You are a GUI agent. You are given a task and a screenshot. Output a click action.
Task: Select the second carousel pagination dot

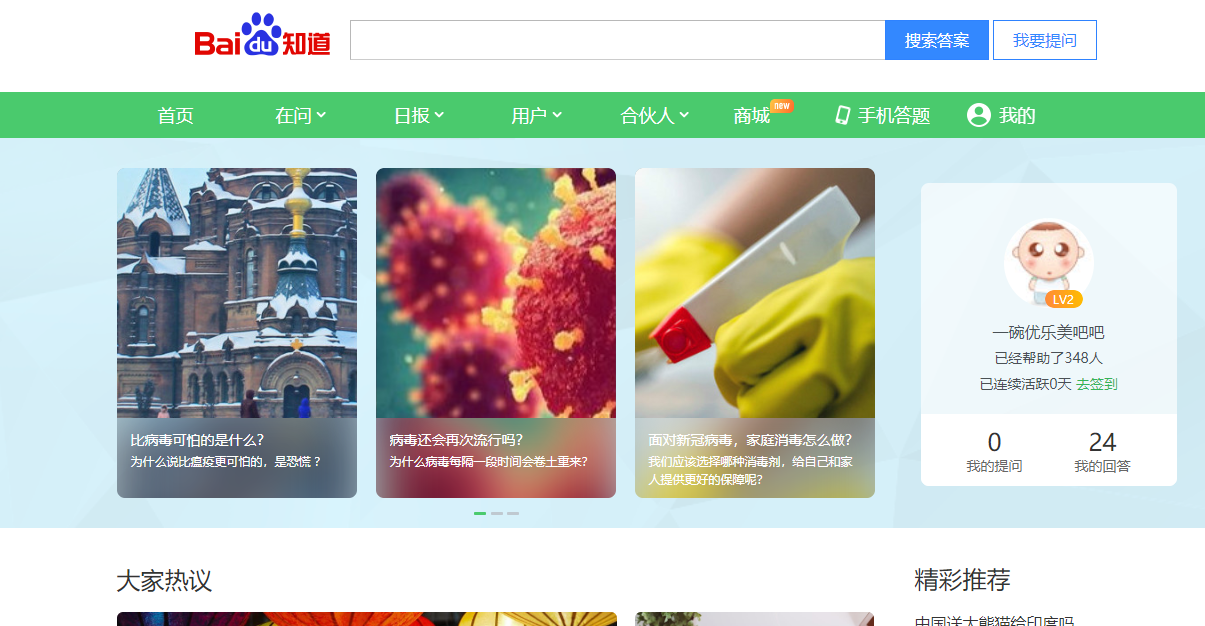496,513
